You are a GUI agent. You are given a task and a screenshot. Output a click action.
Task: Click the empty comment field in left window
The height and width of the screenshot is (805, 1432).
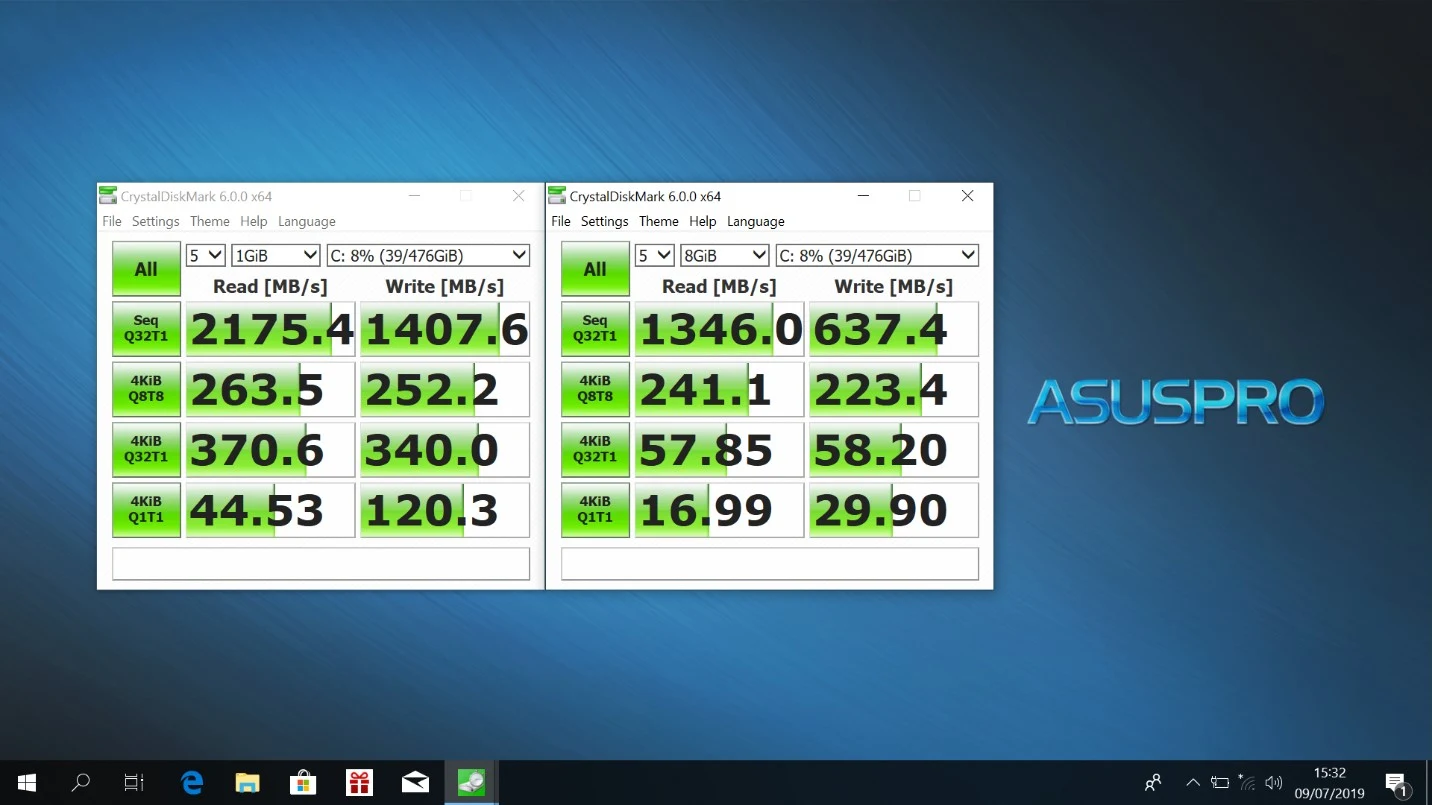click(x=321, y=563)
